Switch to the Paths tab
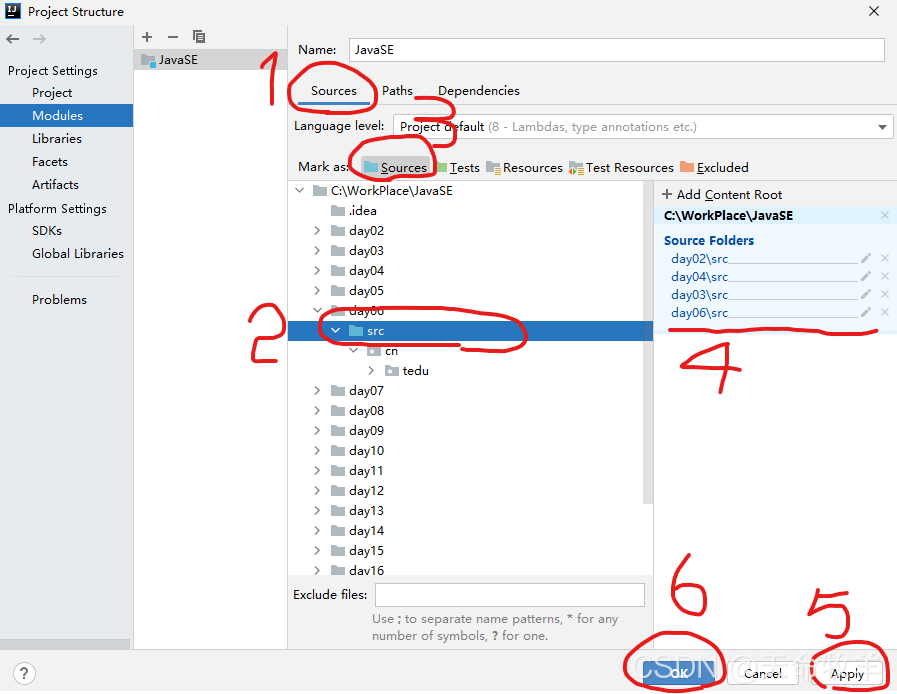Image resolution: width=897 pixels, height=694 pixels. coord(398,91)
